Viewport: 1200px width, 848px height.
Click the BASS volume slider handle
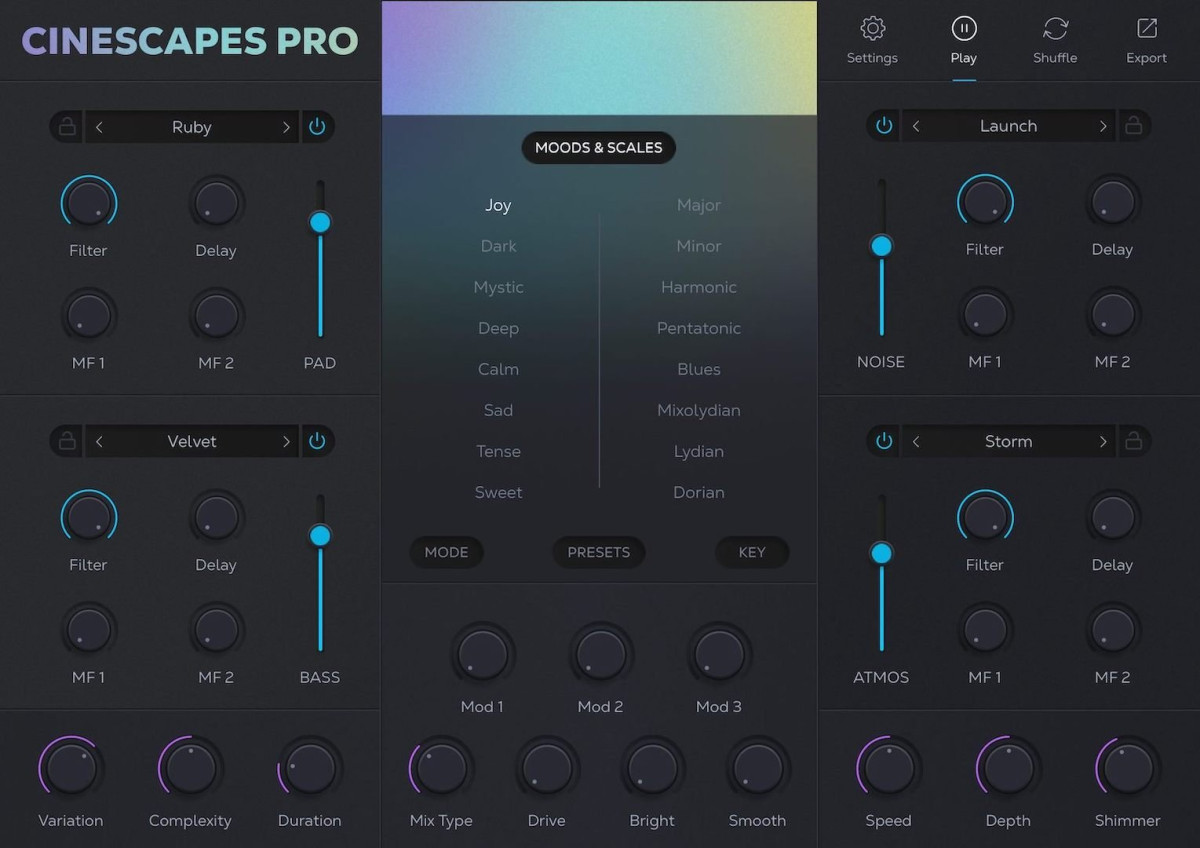(320, 536)
